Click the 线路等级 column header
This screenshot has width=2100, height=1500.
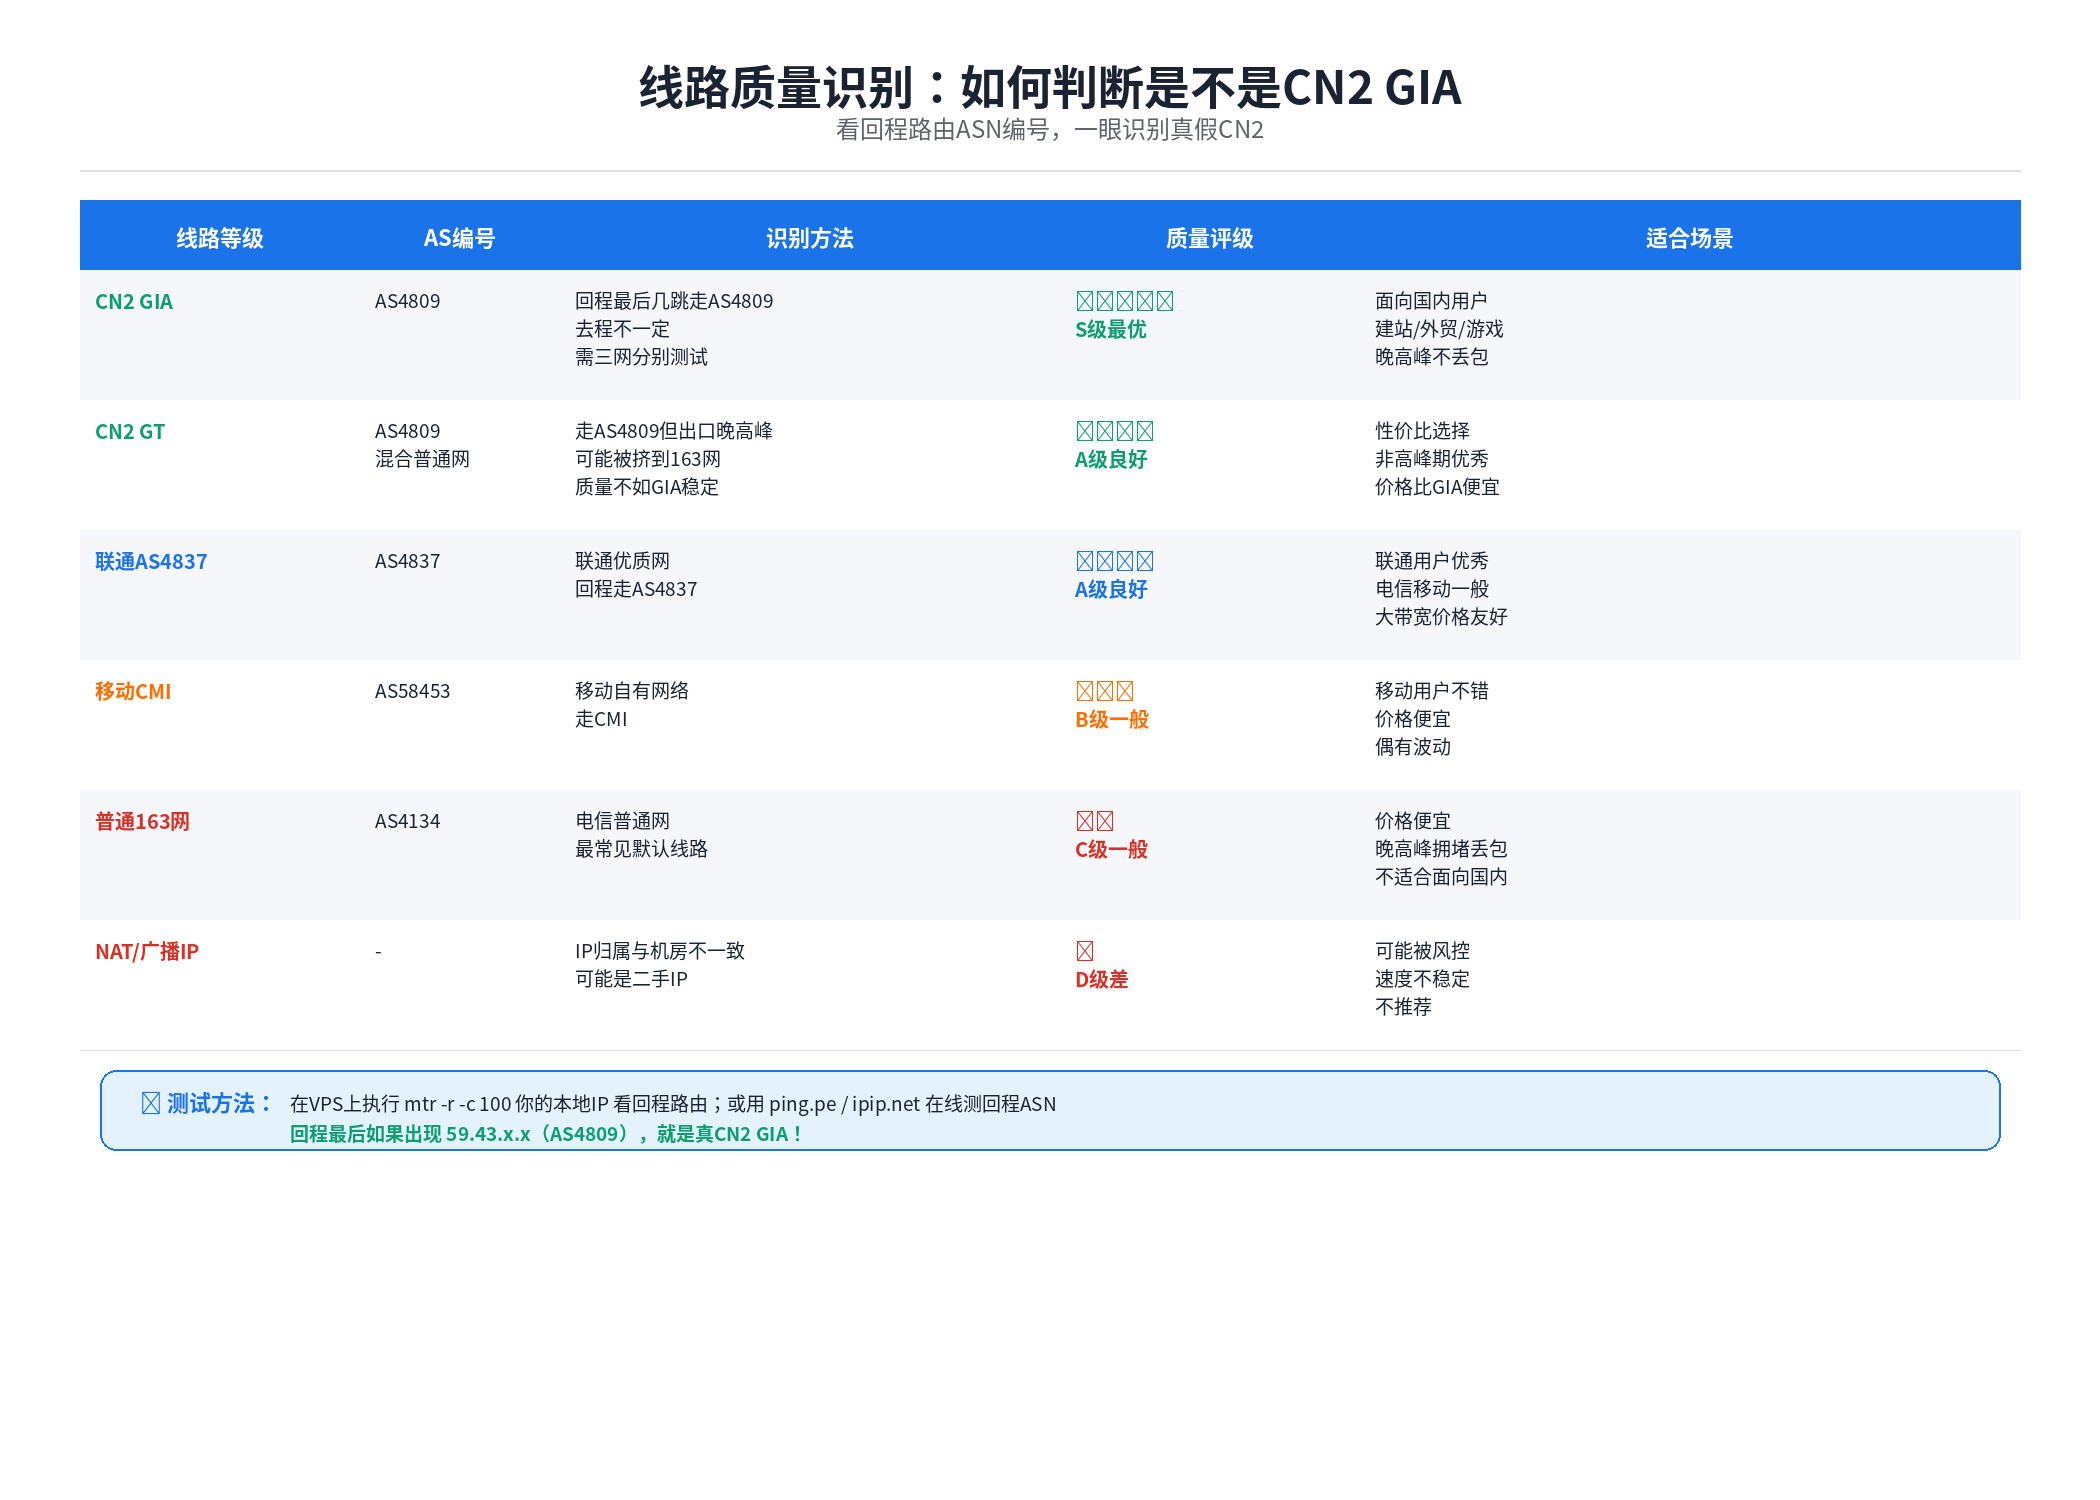220,238
